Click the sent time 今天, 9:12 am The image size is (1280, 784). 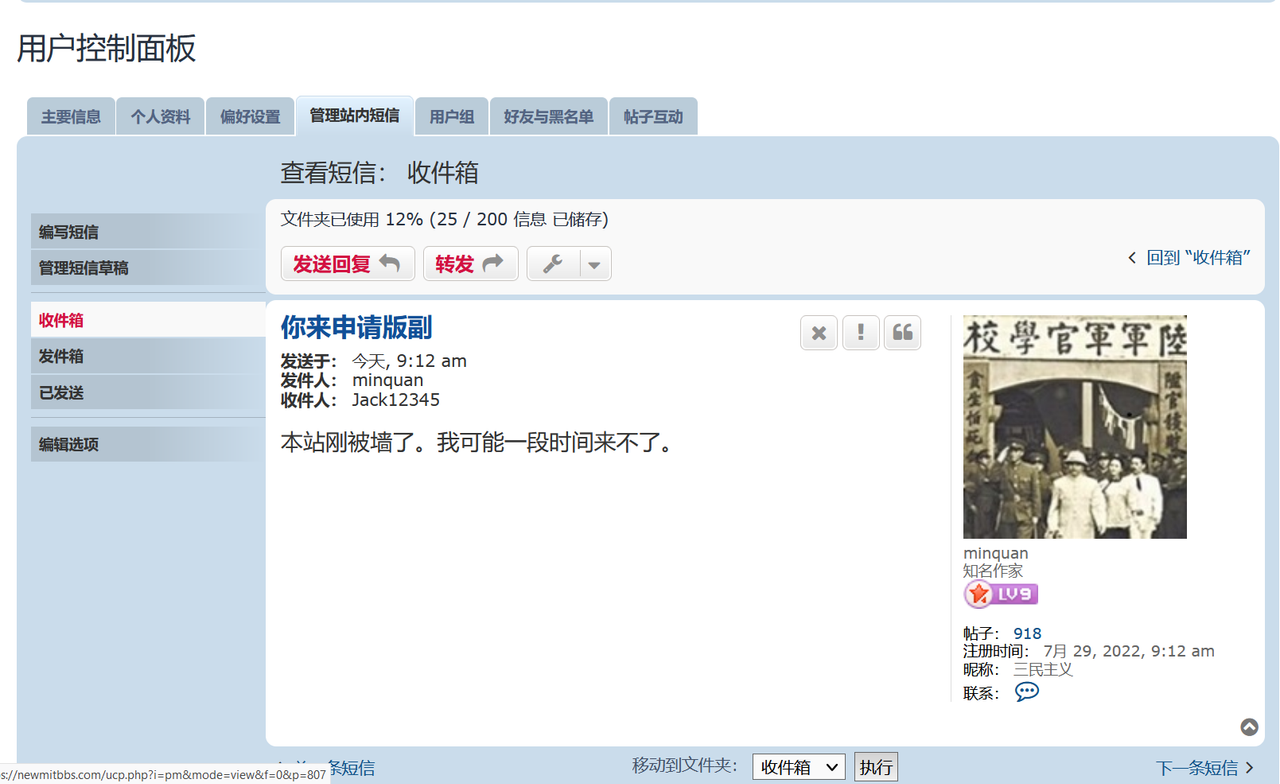409,361
